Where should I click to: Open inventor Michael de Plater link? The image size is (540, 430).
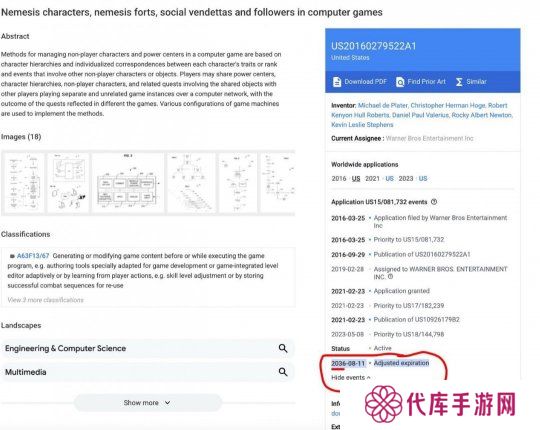point(383,105)
